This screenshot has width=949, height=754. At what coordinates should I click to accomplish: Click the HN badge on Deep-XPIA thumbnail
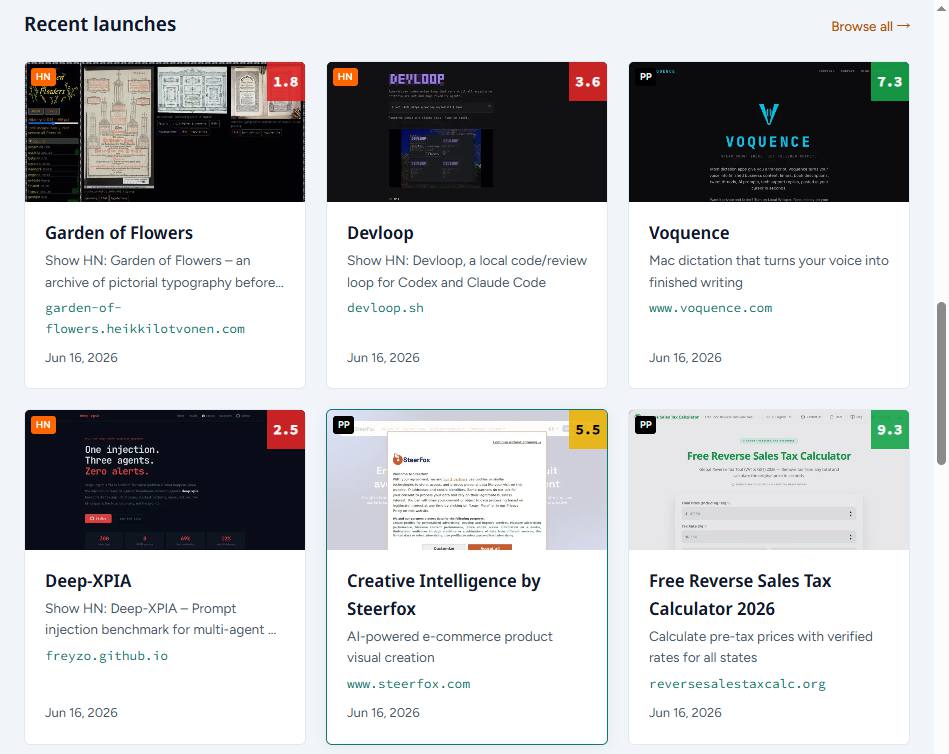43,425
